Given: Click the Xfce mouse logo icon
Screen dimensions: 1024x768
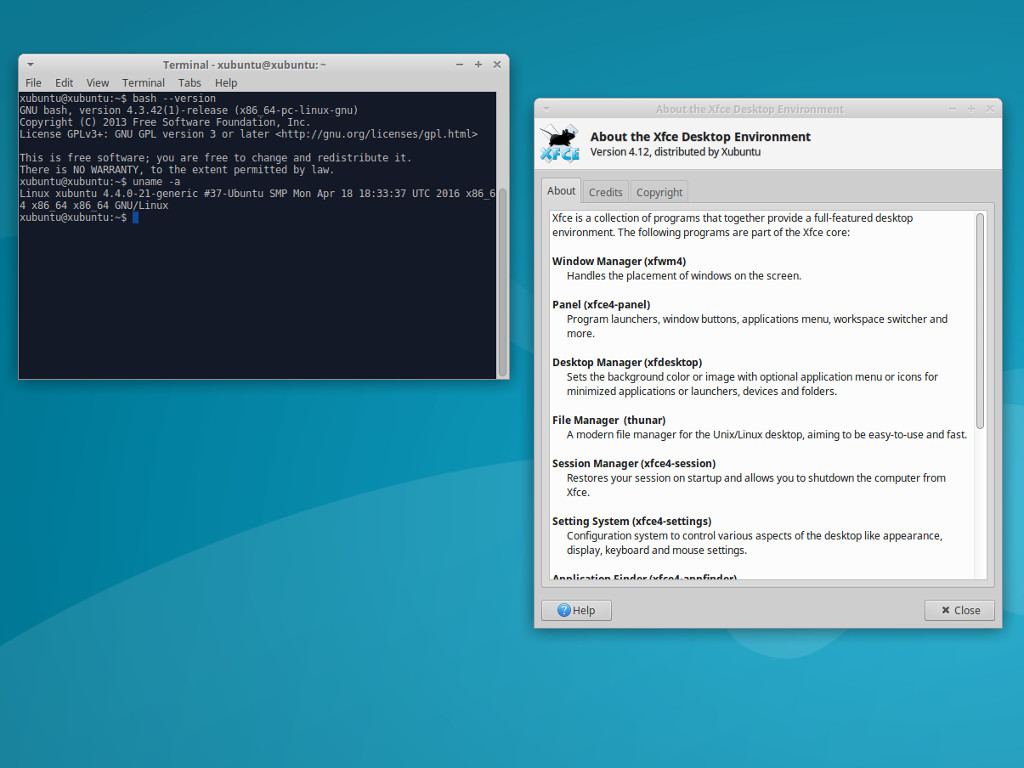Looking at the screenshot, I should 560,143.
